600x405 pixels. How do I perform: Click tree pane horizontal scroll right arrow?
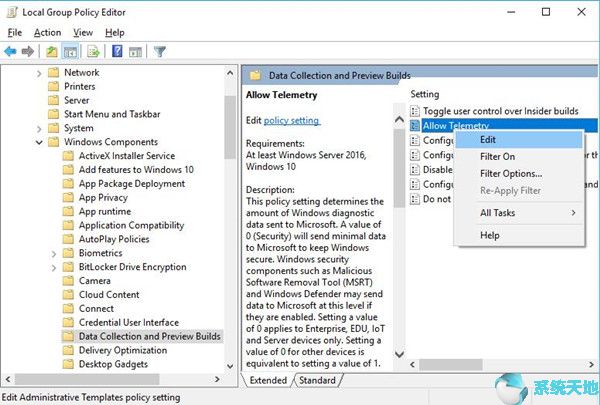pyautogui.click(x=217, y=379)
